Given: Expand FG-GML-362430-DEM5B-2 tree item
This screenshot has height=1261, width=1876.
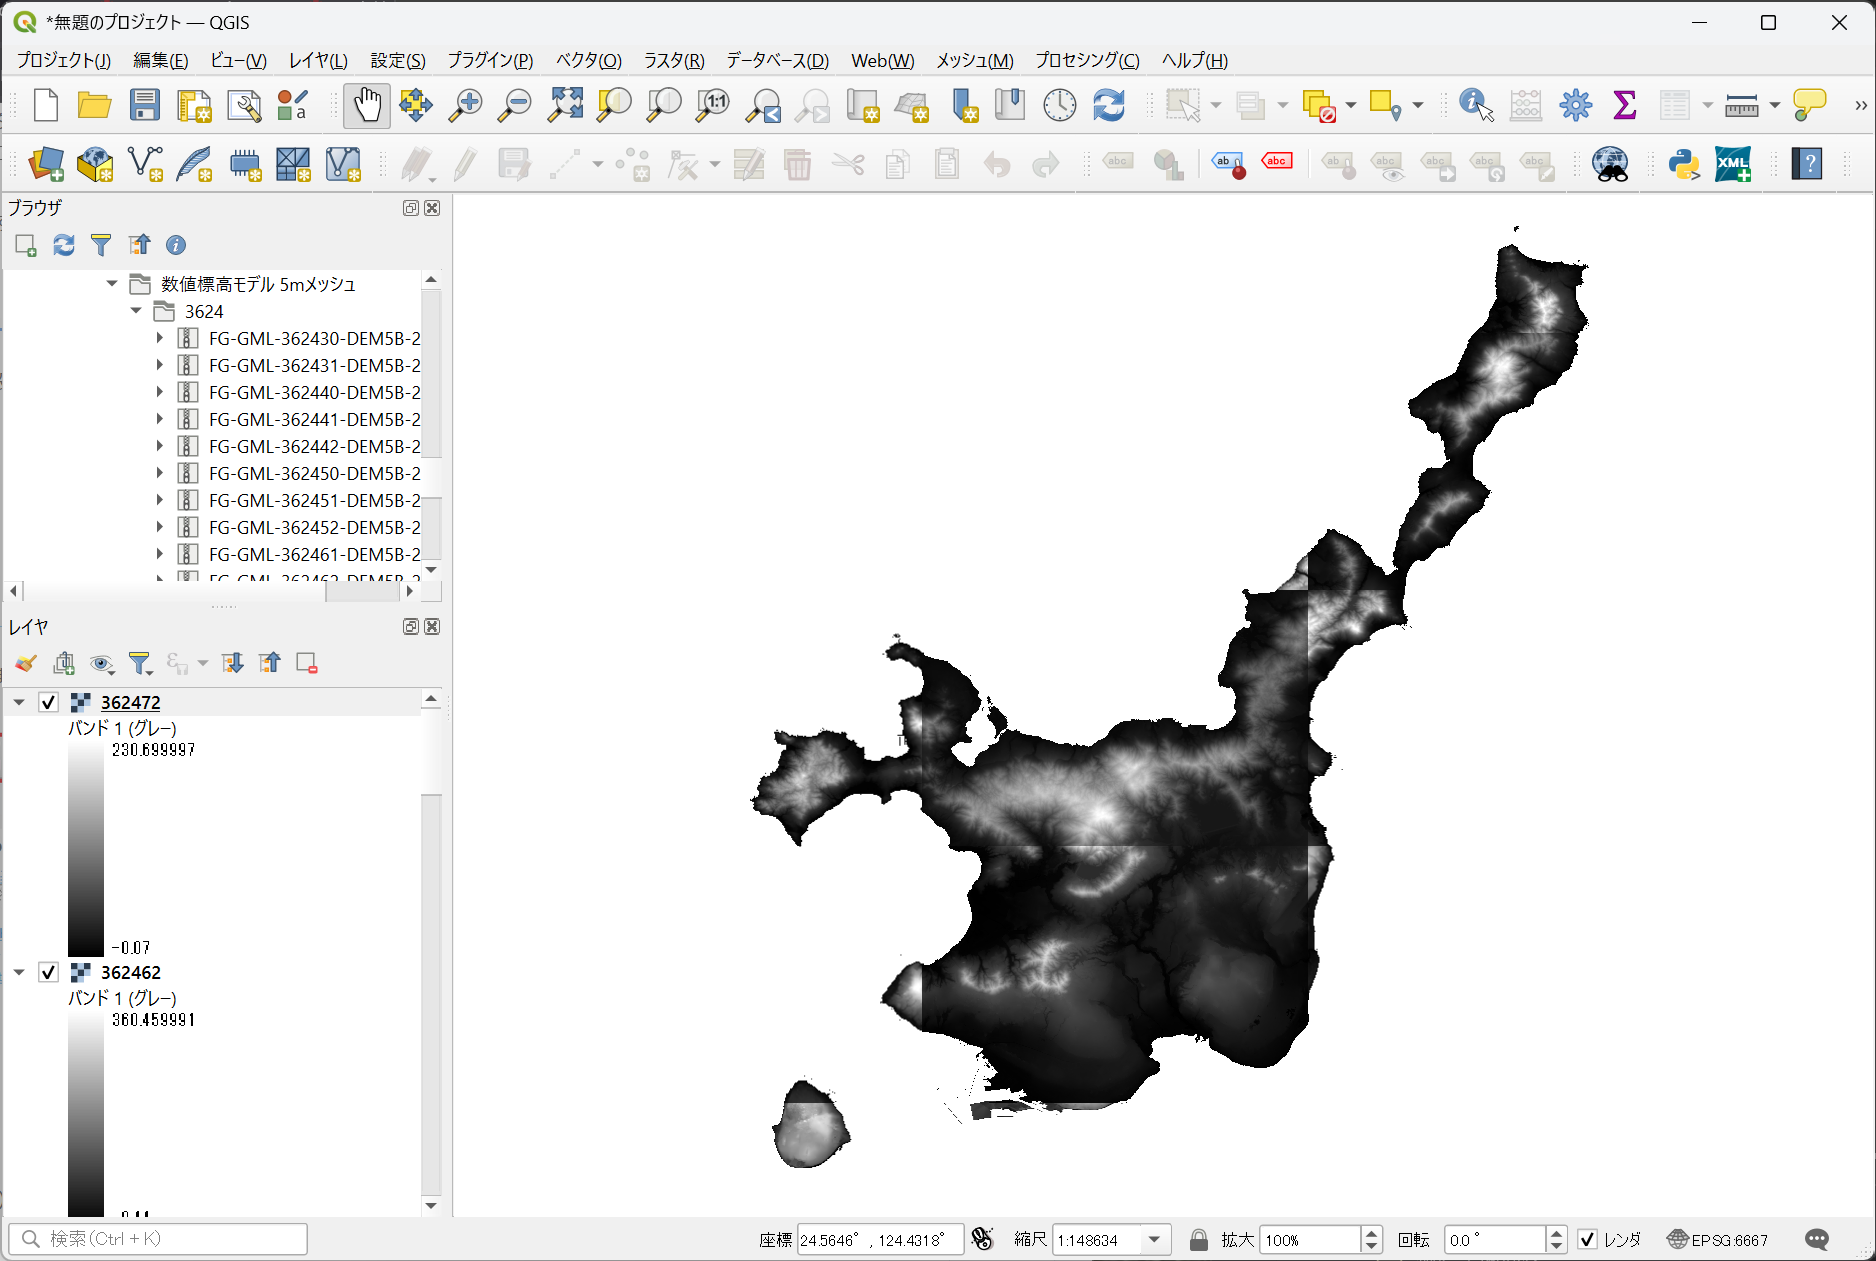Looking at the screenshot, I should tap(159, 338).
